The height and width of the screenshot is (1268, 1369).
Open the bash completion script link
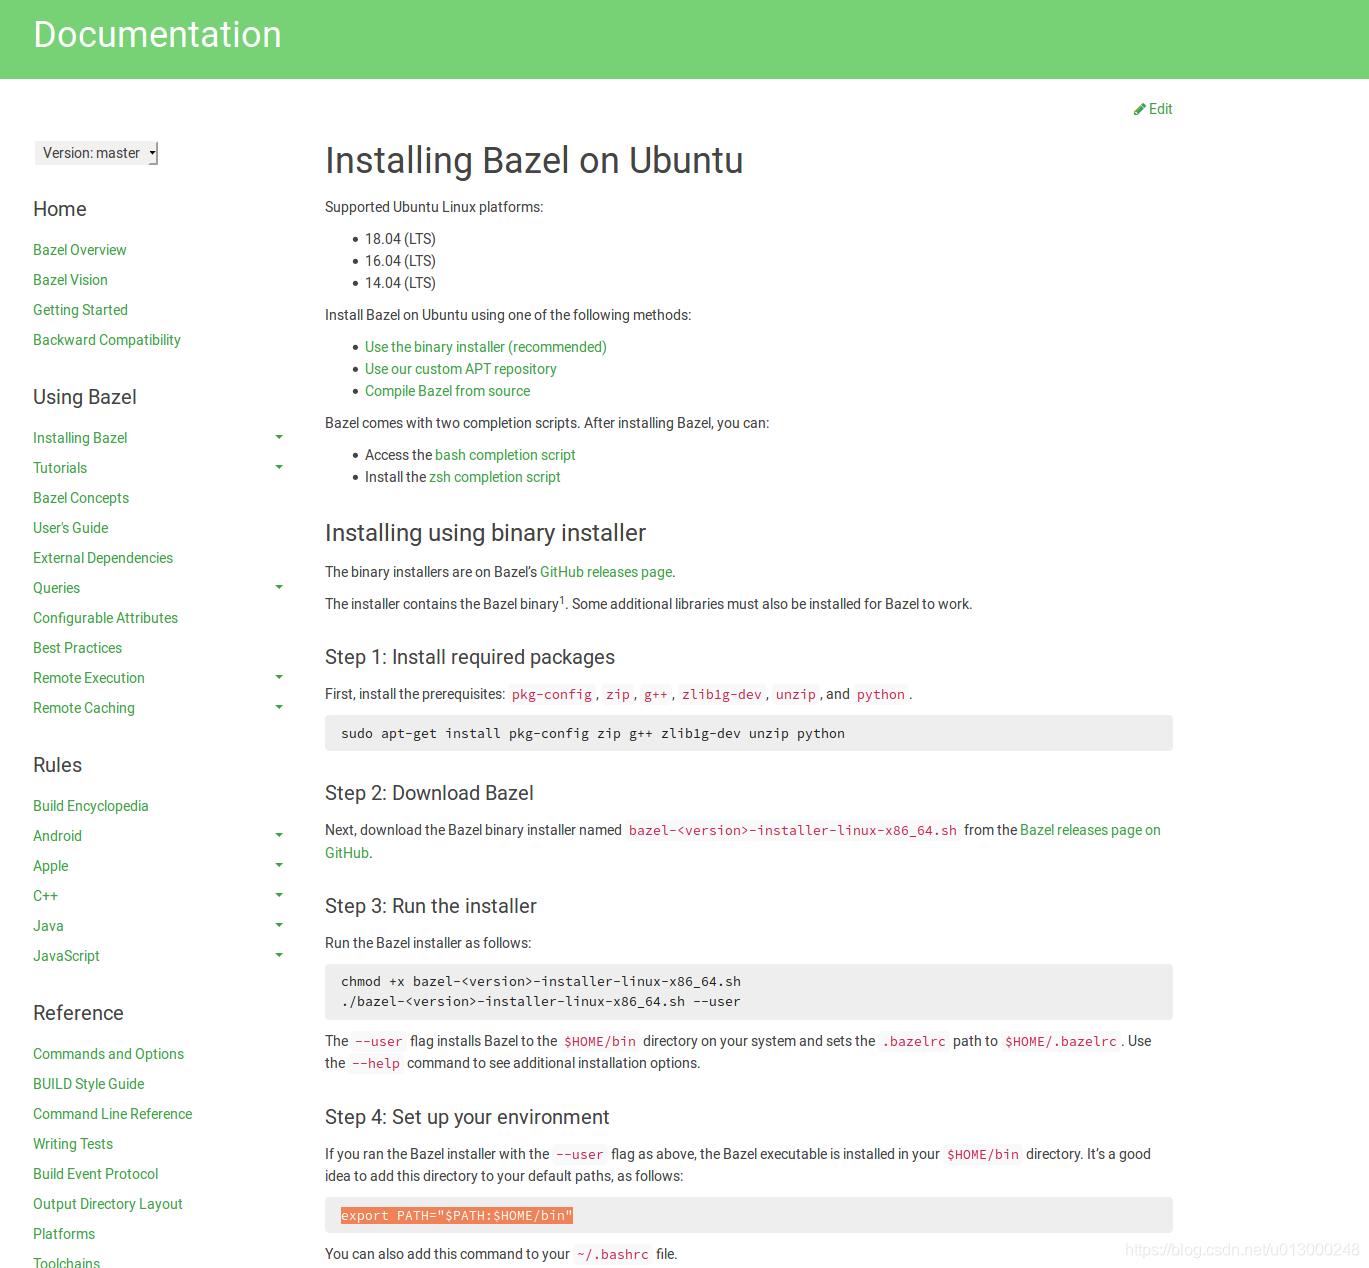point(505,455)
